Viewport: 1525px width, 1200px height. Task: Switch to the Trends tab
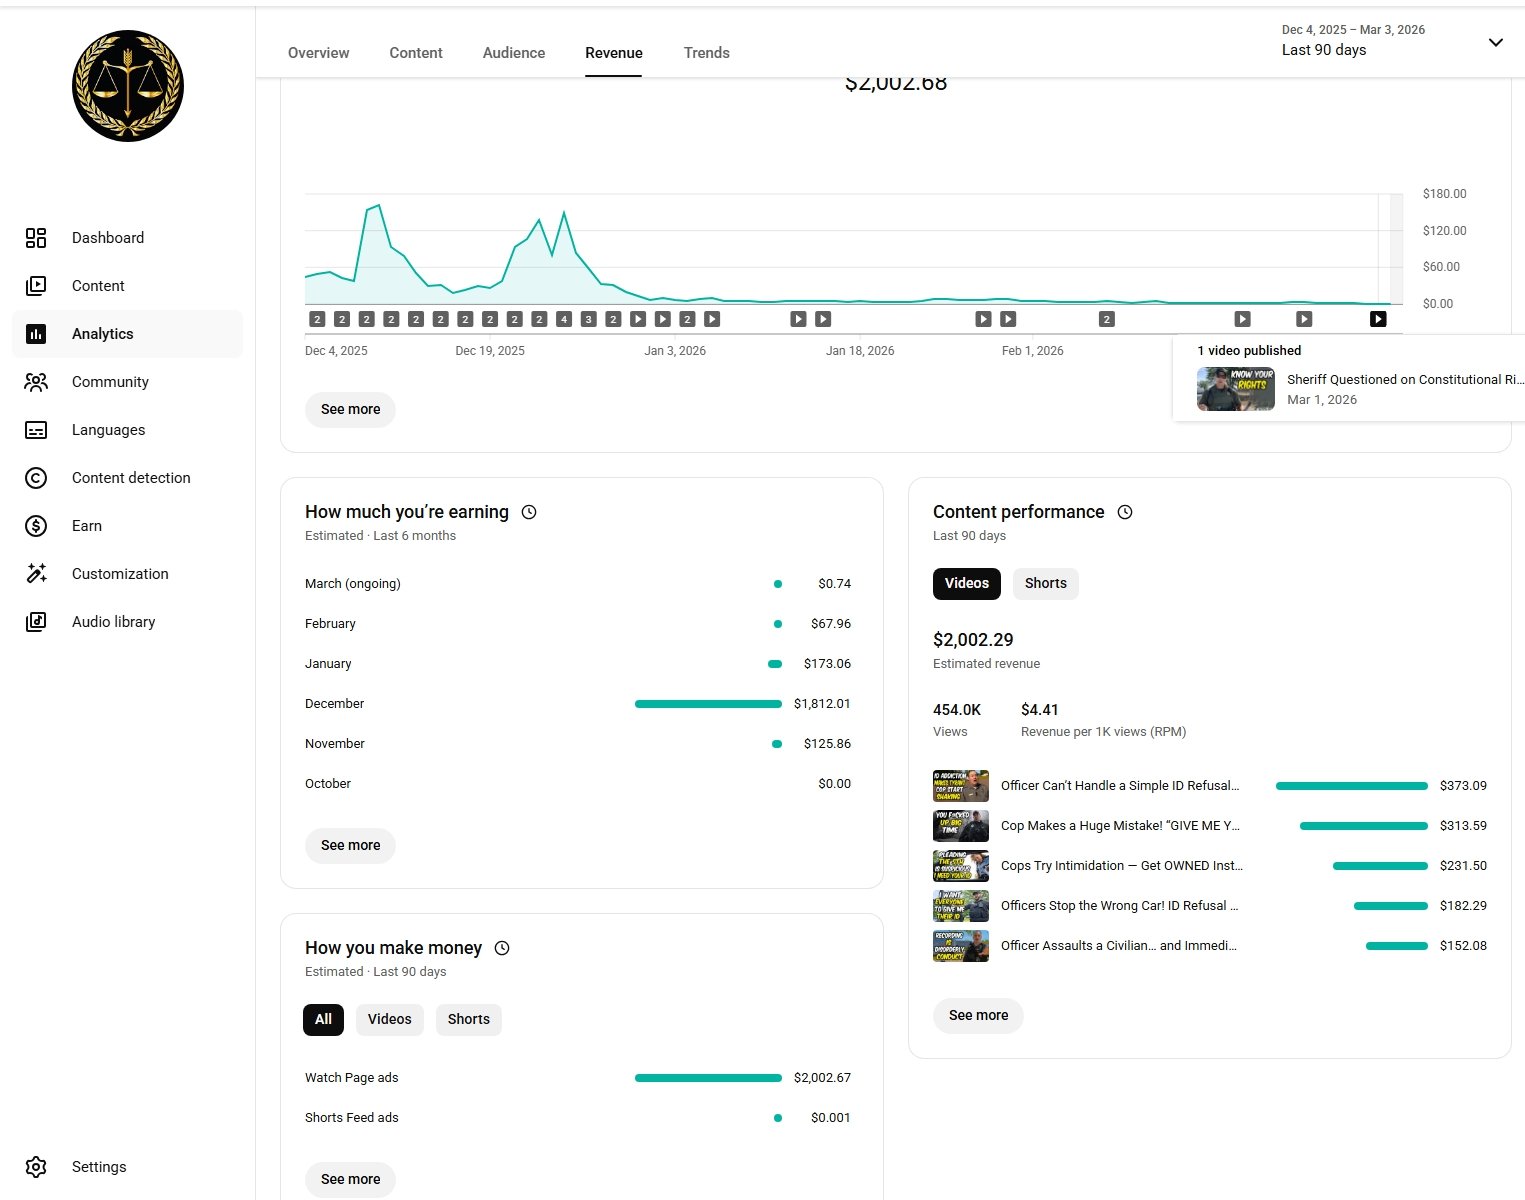pos(706,53)
